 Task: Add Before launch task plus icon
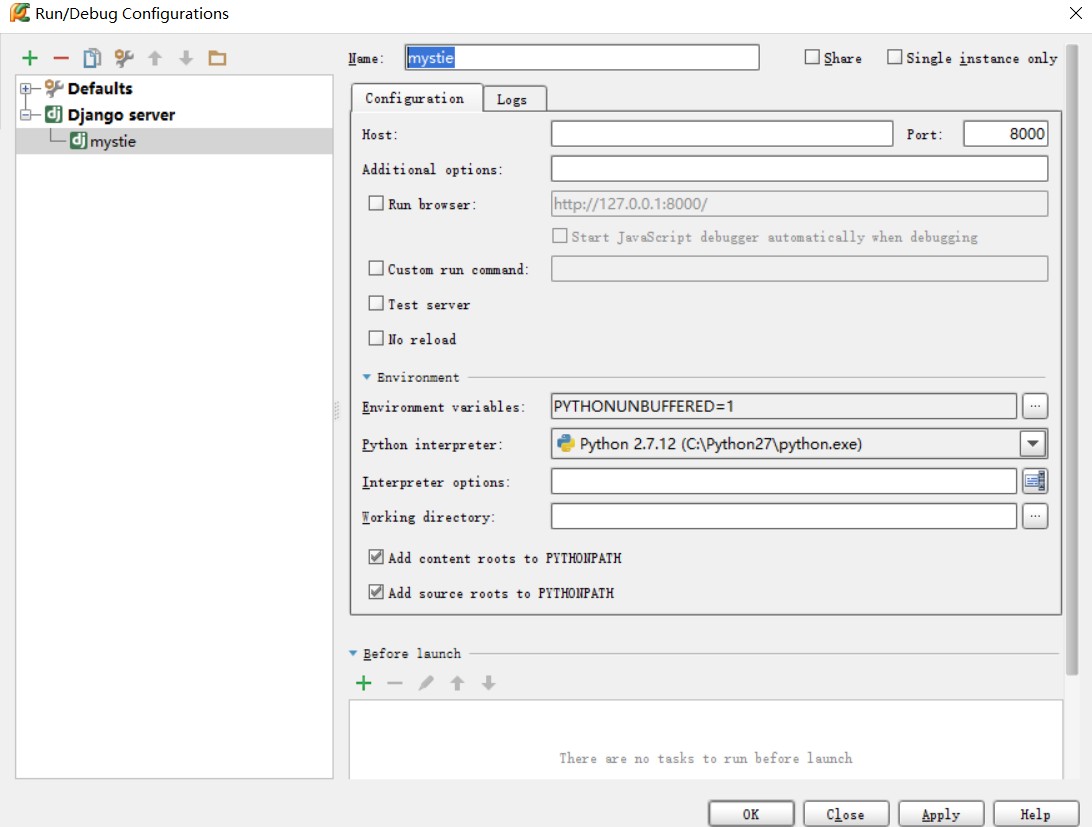[x=364, y=683]
